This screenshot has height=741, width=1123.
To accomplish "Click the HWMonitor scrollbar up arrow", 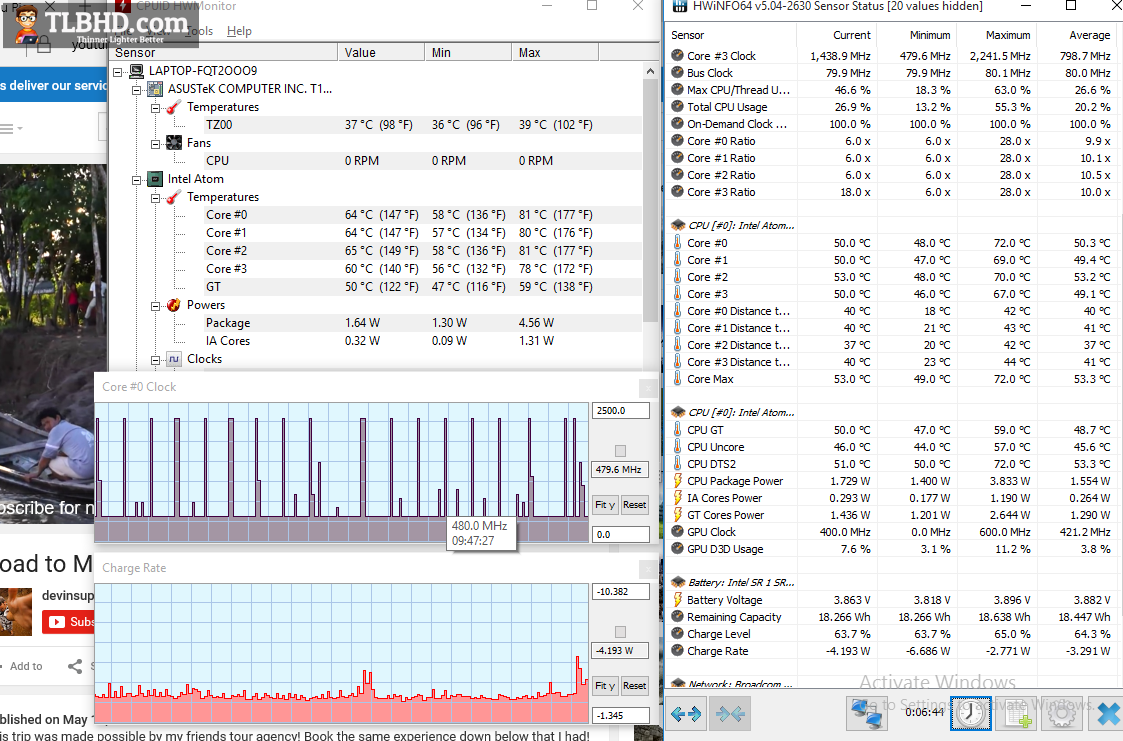I will click(x=650, y=72).
